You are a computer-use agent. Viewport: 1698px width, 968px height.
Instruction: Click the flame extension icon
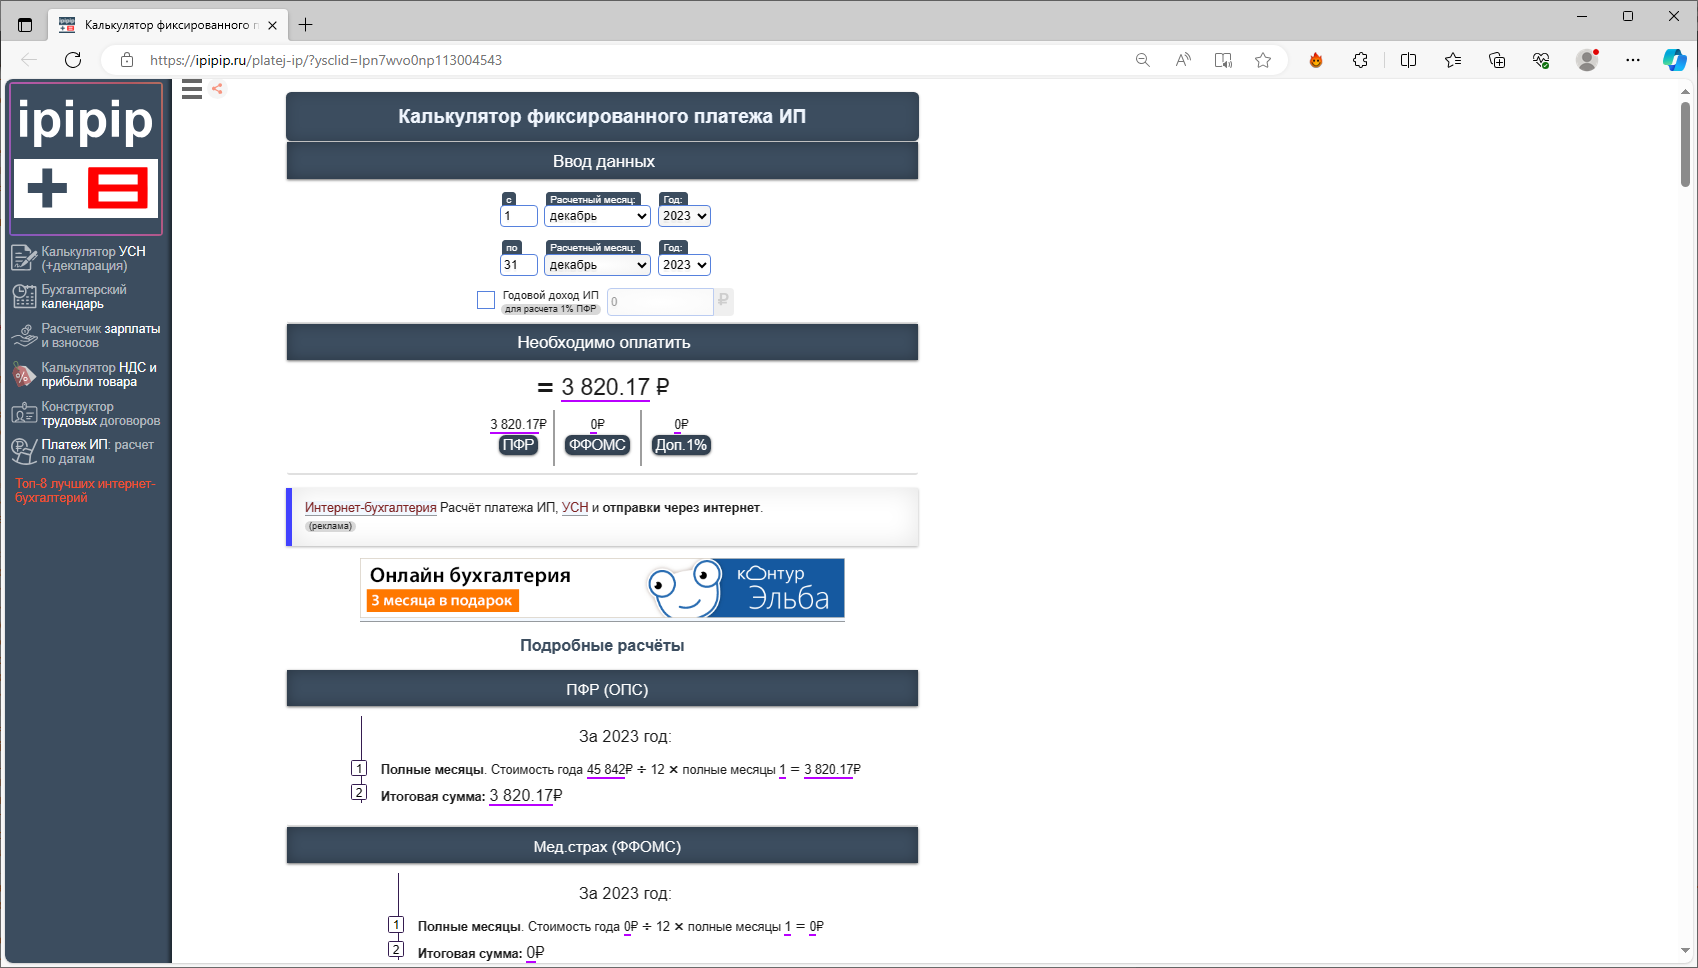click(1316, 60)
